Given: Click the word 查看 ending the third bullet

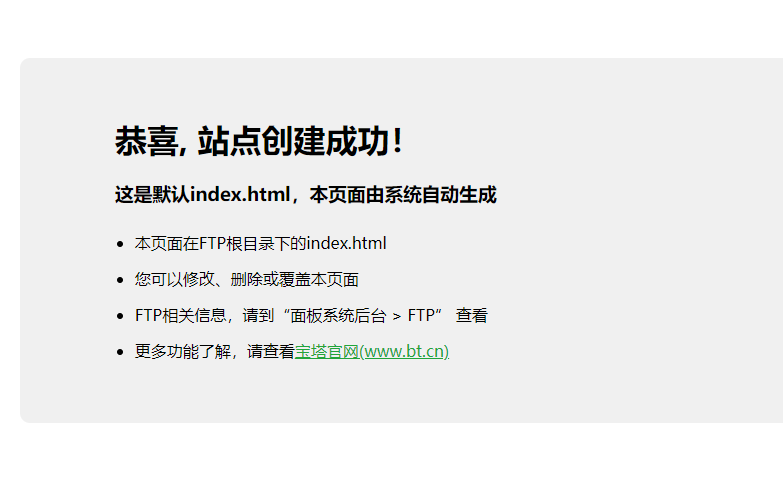Looking at the screenshot, I should pos(471,316).
